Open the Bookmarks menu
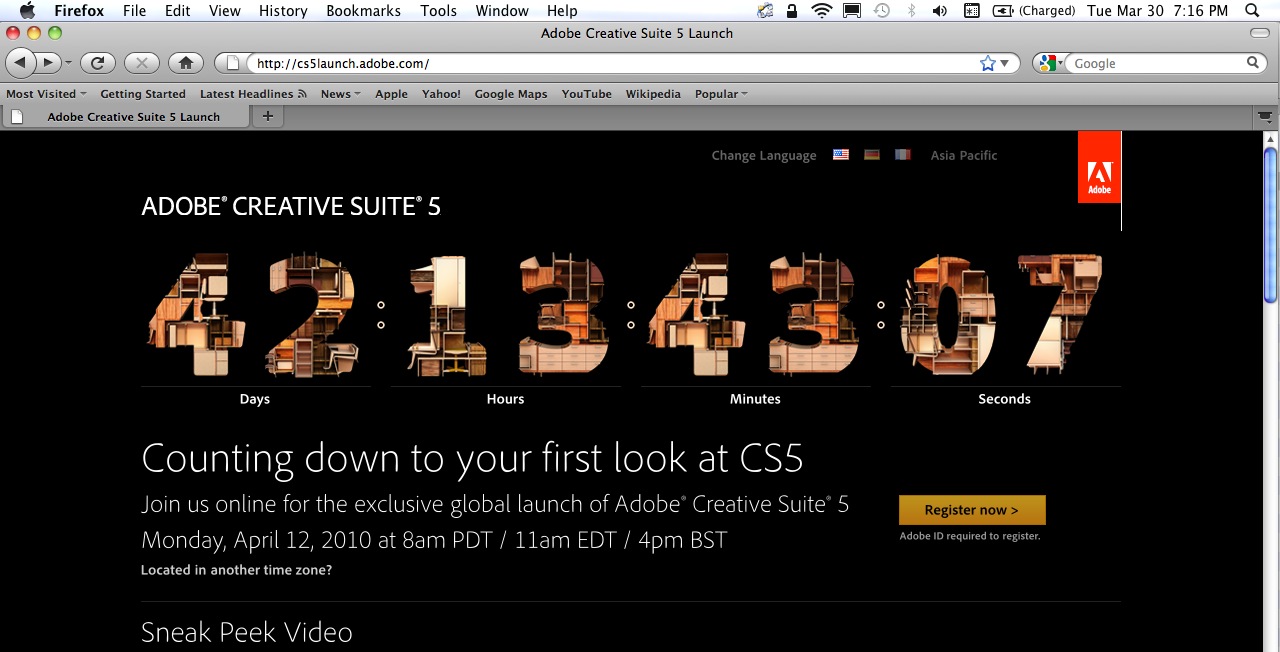The image size is (1280, 652). click(364, 11)
